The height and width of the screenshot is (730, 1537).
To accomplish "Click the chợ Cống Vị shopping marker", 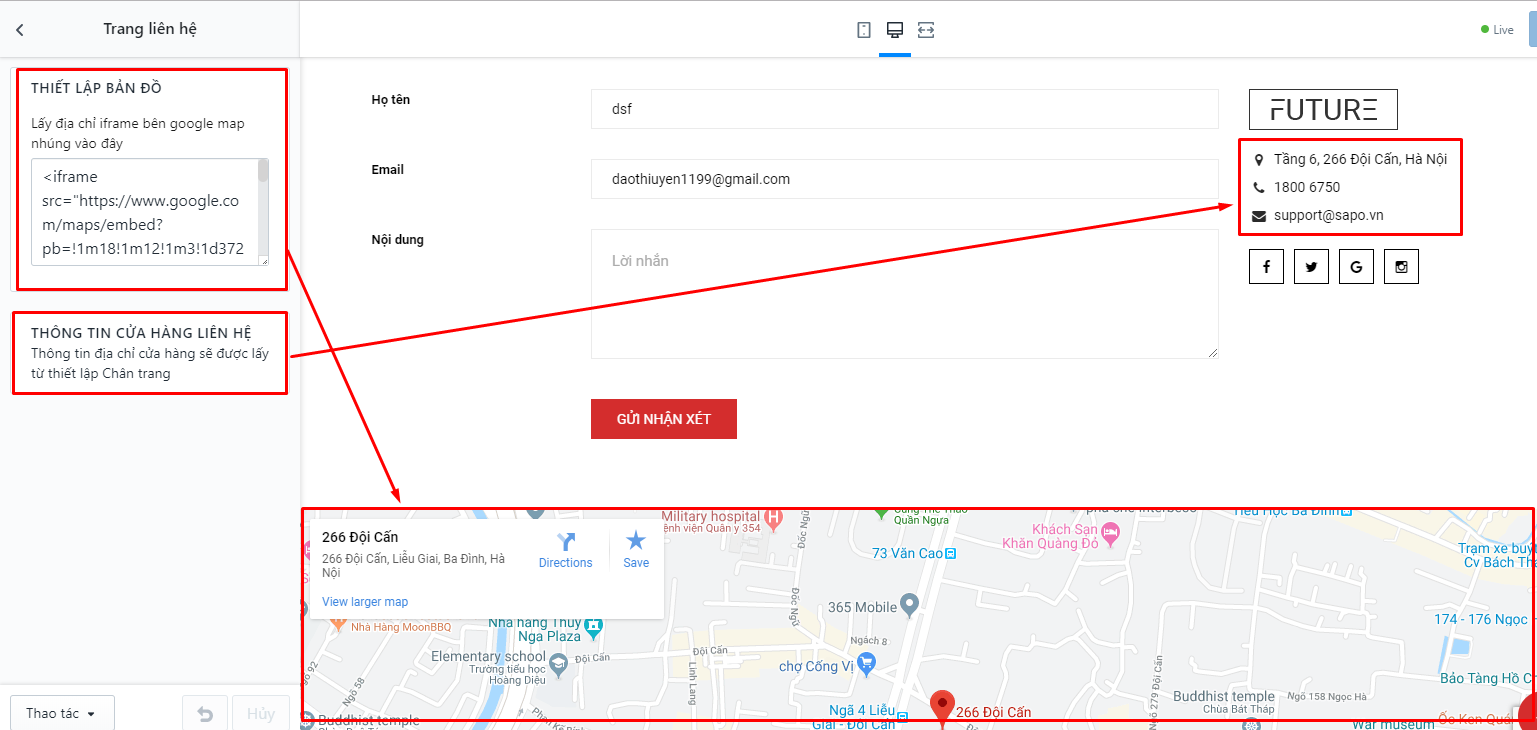I will click(x=866, y=662).
